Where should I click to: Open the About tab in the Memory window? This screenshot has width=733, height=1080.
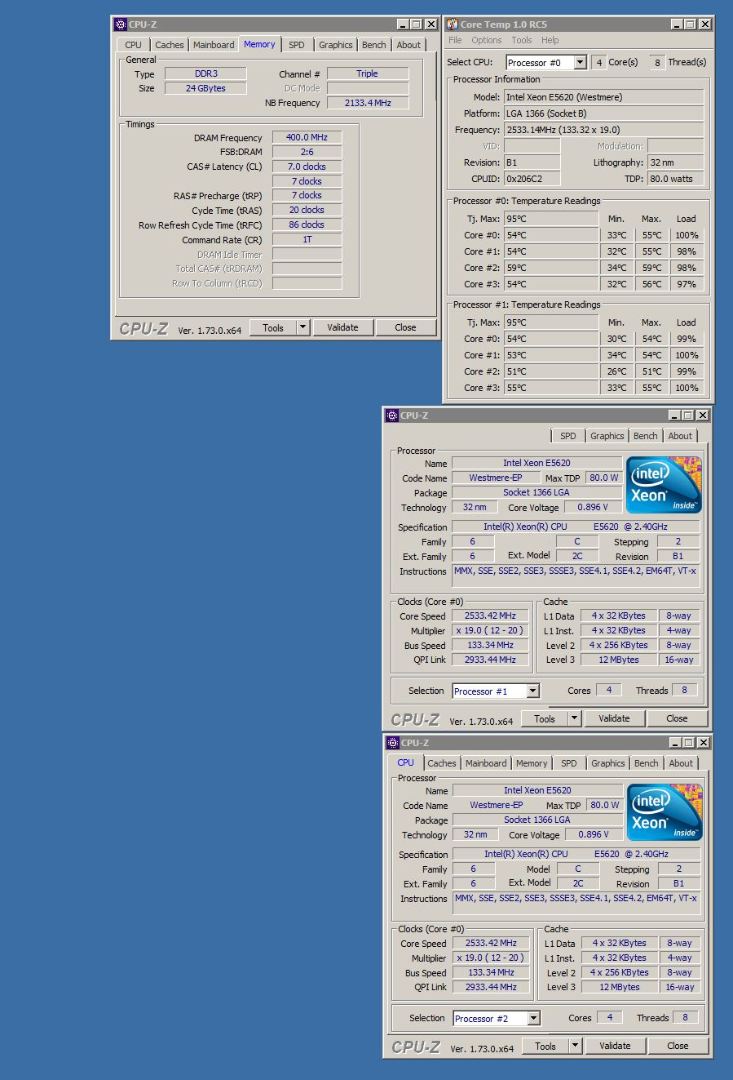(409, 45)
